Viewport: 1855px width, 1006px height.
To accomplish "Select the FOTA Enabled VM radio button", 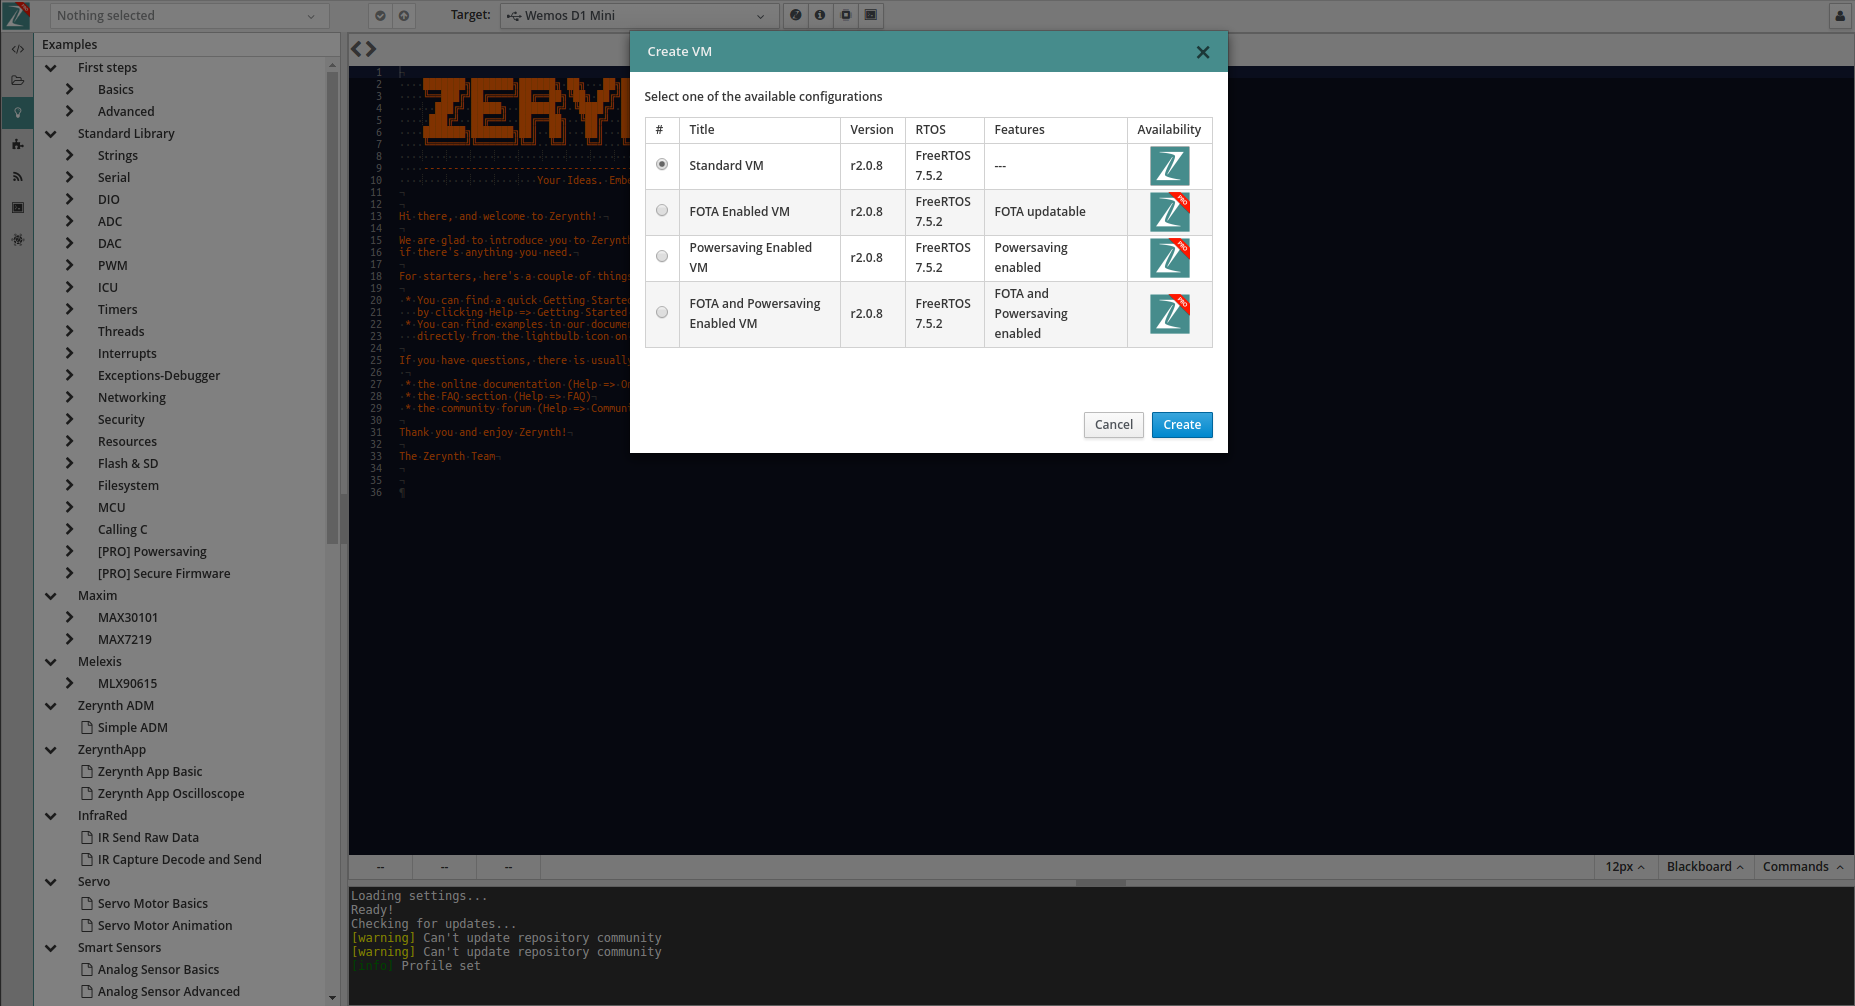I will click(x=662, y=210).
